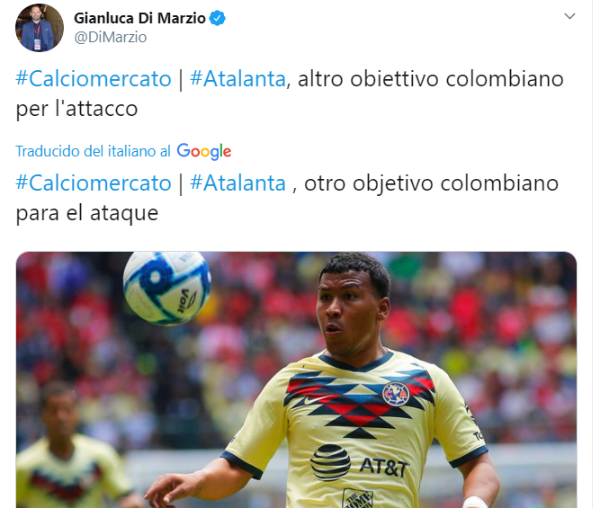Click the AT&T globe logo on jersey
The image size is (600, 508).
(330, 462)
